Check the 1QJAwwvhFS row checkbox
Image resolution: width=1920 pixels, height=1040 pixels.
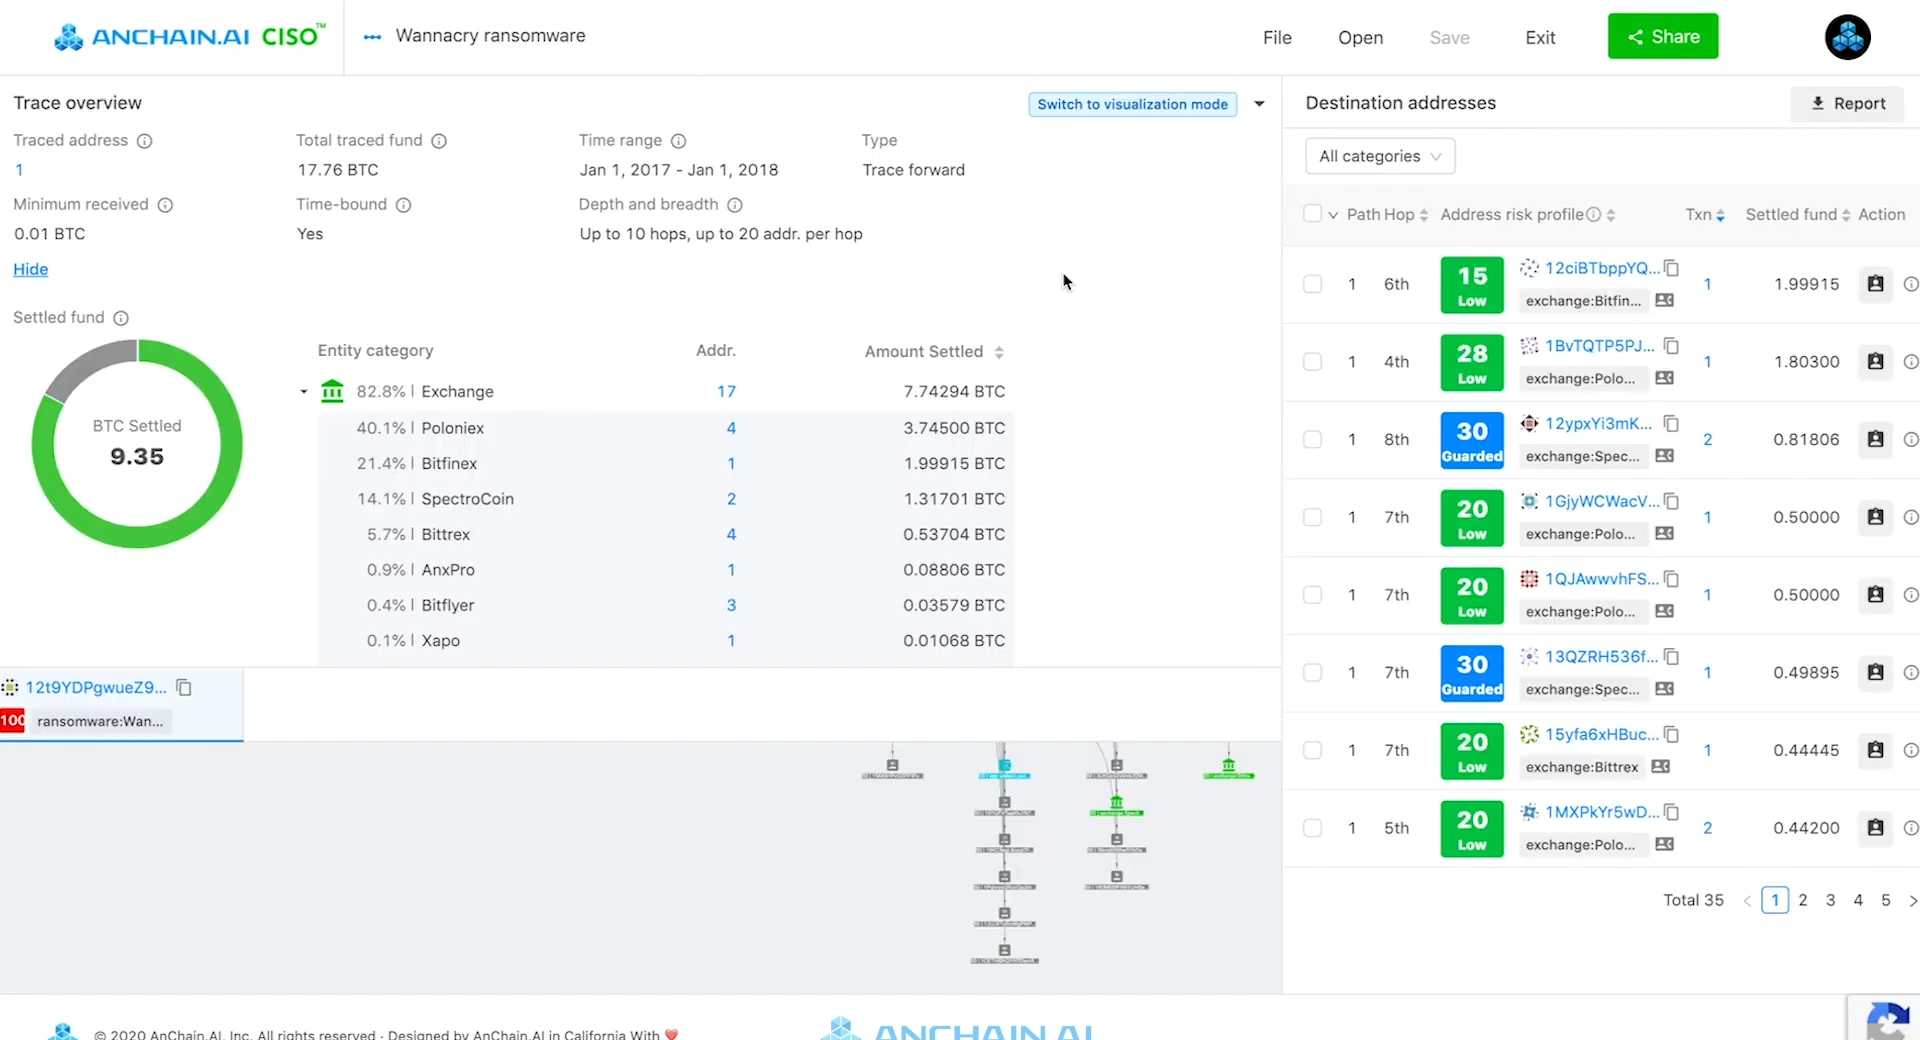tap(1313, 595)
